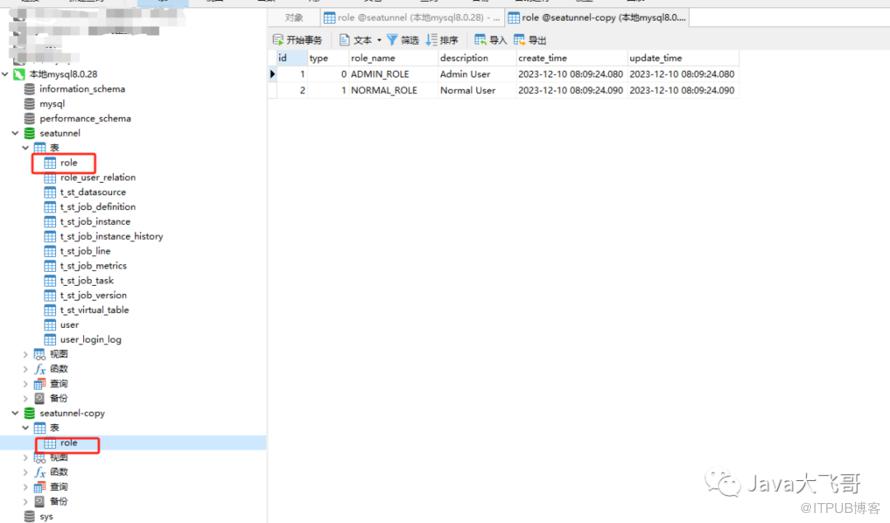The height and width of the screenshot is (523, 890).
Task: Select the t_st_datasource table icon
Action: pos(50,193)
